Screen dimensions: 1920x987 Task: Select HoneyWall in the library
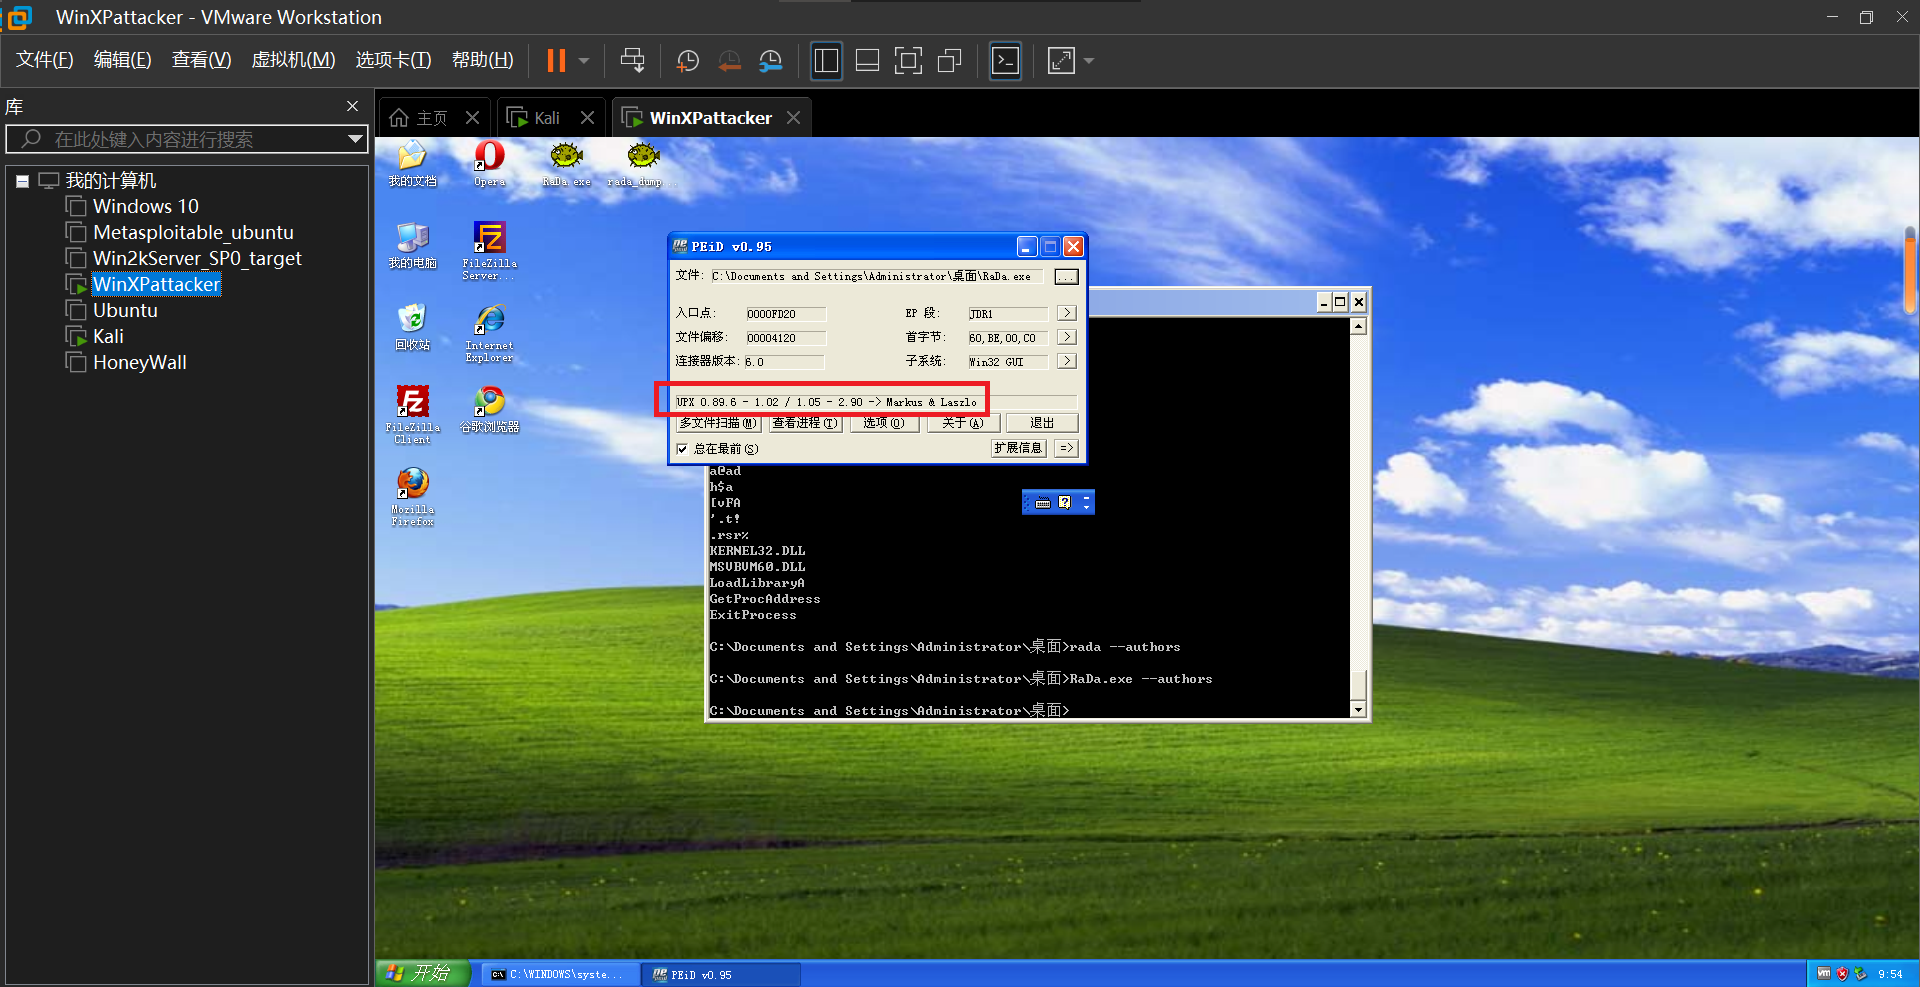[x=140, y=362]
